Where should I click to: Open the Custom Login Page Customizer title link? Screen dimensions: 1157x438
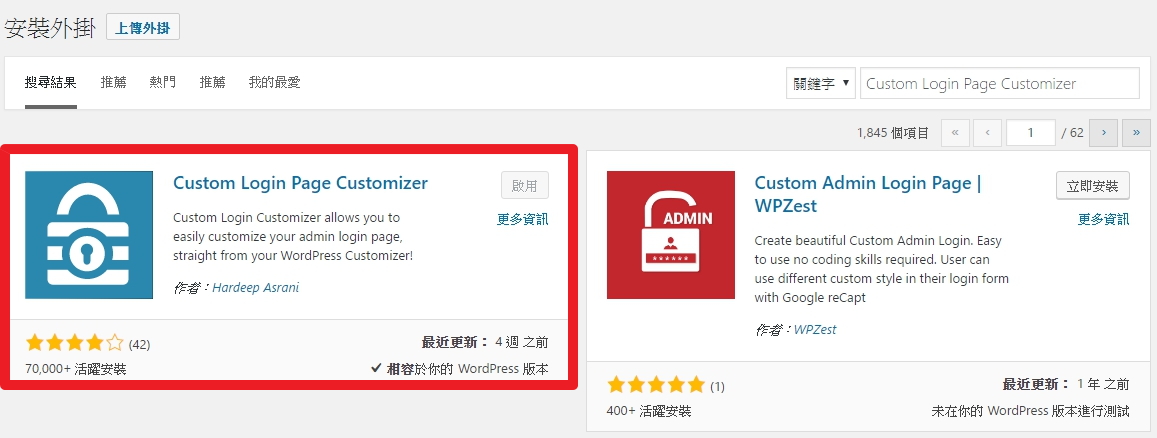click(x=300, y=182)
